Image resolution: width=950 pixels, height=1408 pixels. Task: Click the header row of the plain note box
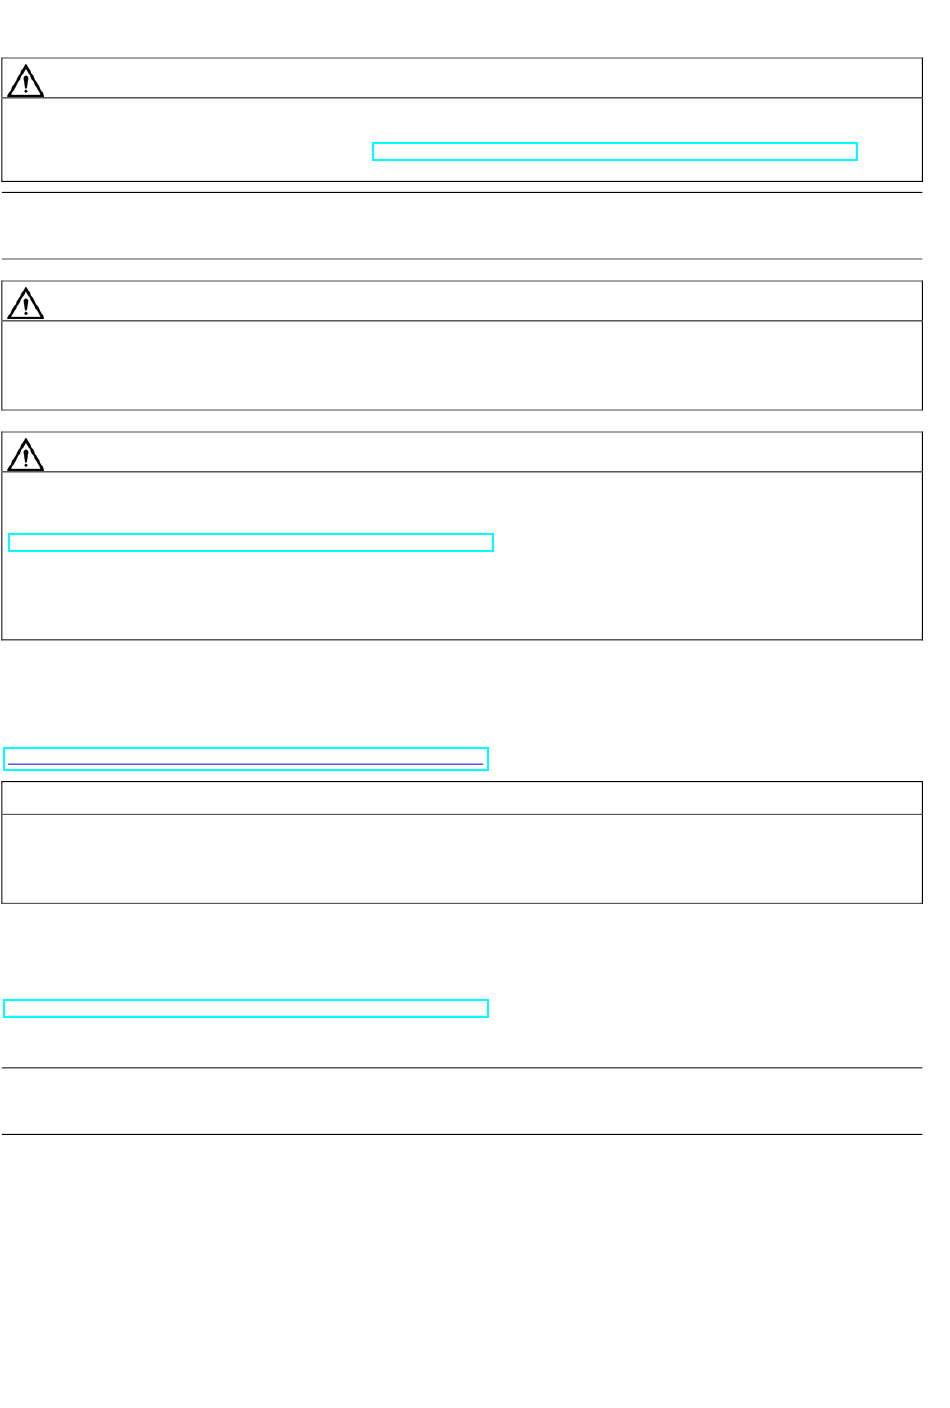pos(462,798)
